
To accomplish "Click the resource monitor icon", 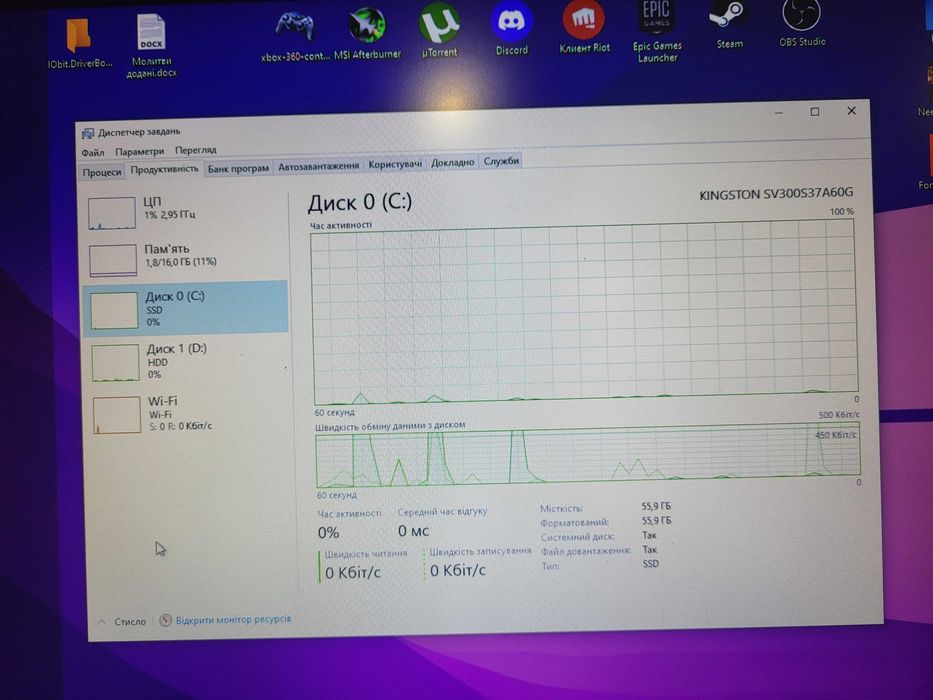I will pyautogui.click(x=165, y=620).
